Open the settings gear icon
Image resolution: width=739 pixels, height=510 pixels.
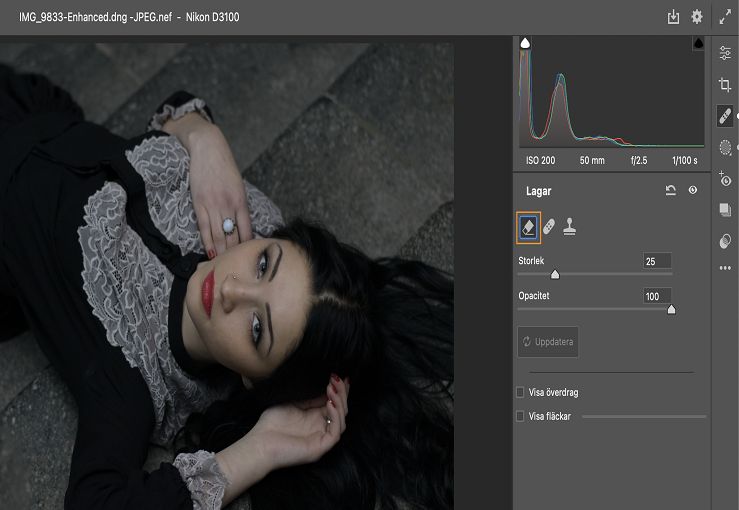697,17
